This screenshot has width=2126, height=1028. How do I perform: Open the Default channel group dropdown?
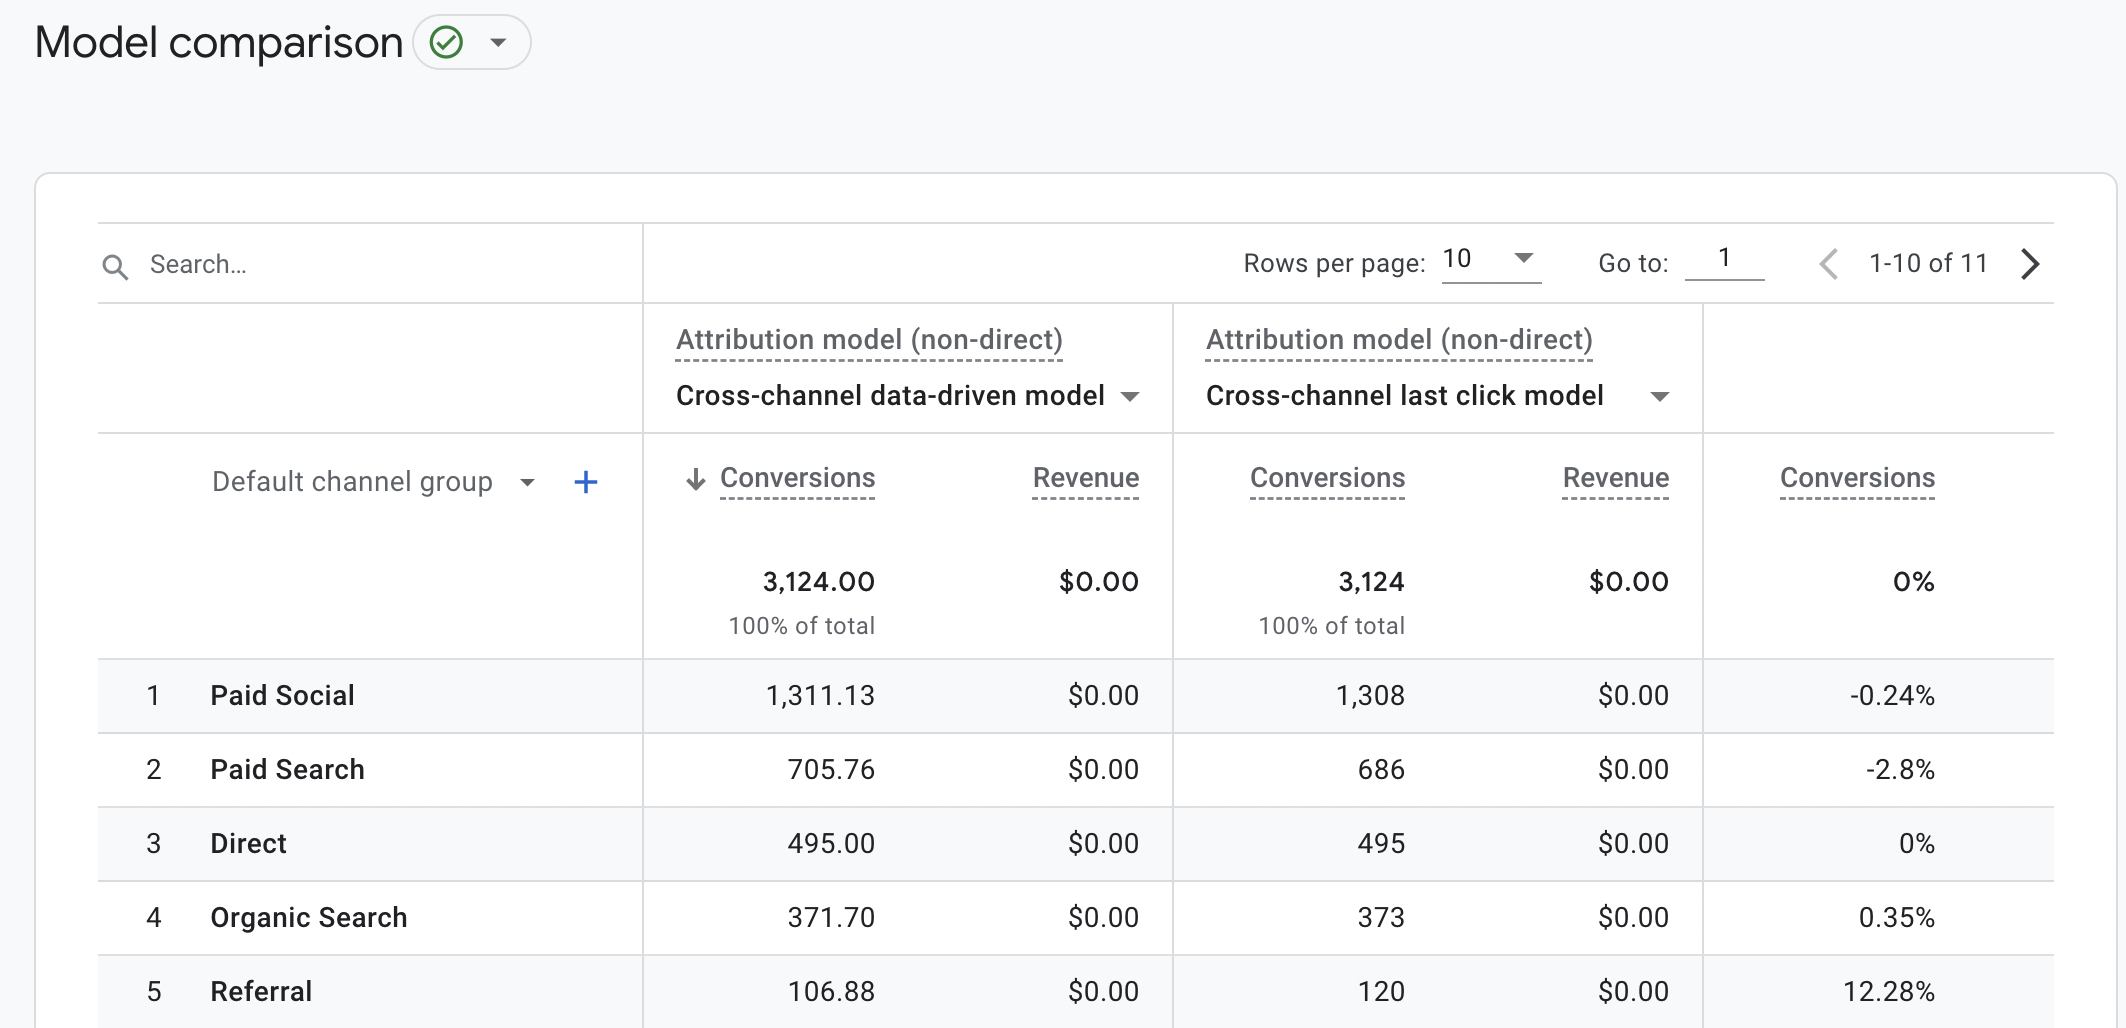pyautogui.click(x=527, y=482)
